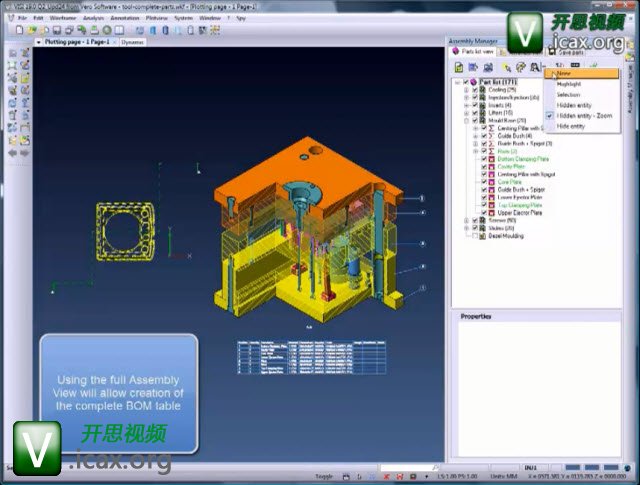640x485 pixels.
Task: Click the printer icon in top toolbar
Action: [94, 30]
